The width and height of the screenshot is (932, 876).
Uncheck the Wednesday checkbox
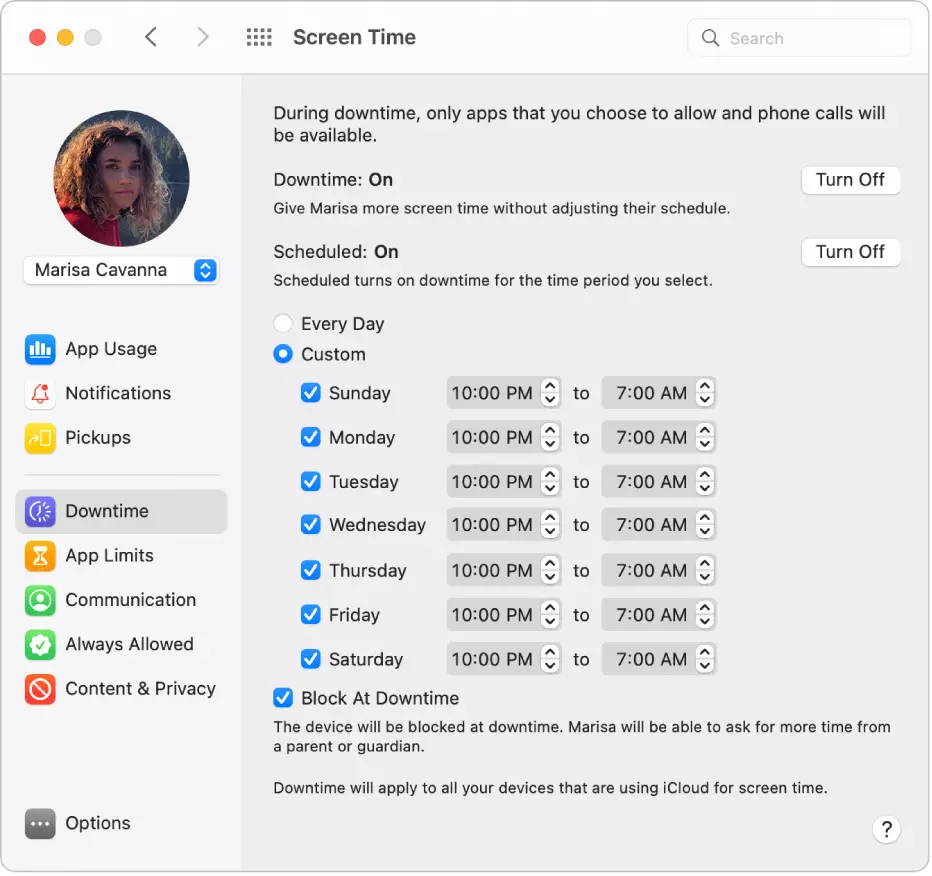click(x=311, y=525)
